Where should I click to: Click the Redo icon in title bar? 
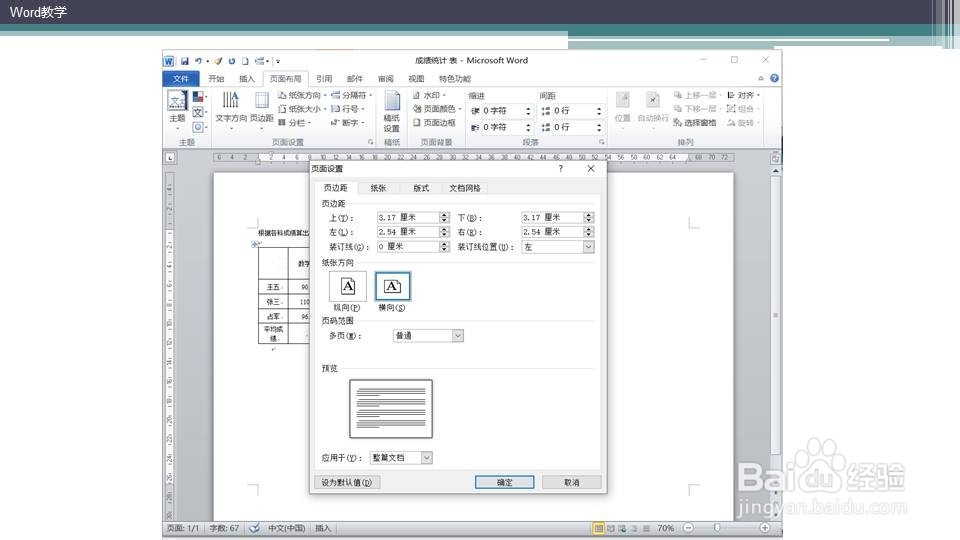pyautogui.click(x=232, y=61)
